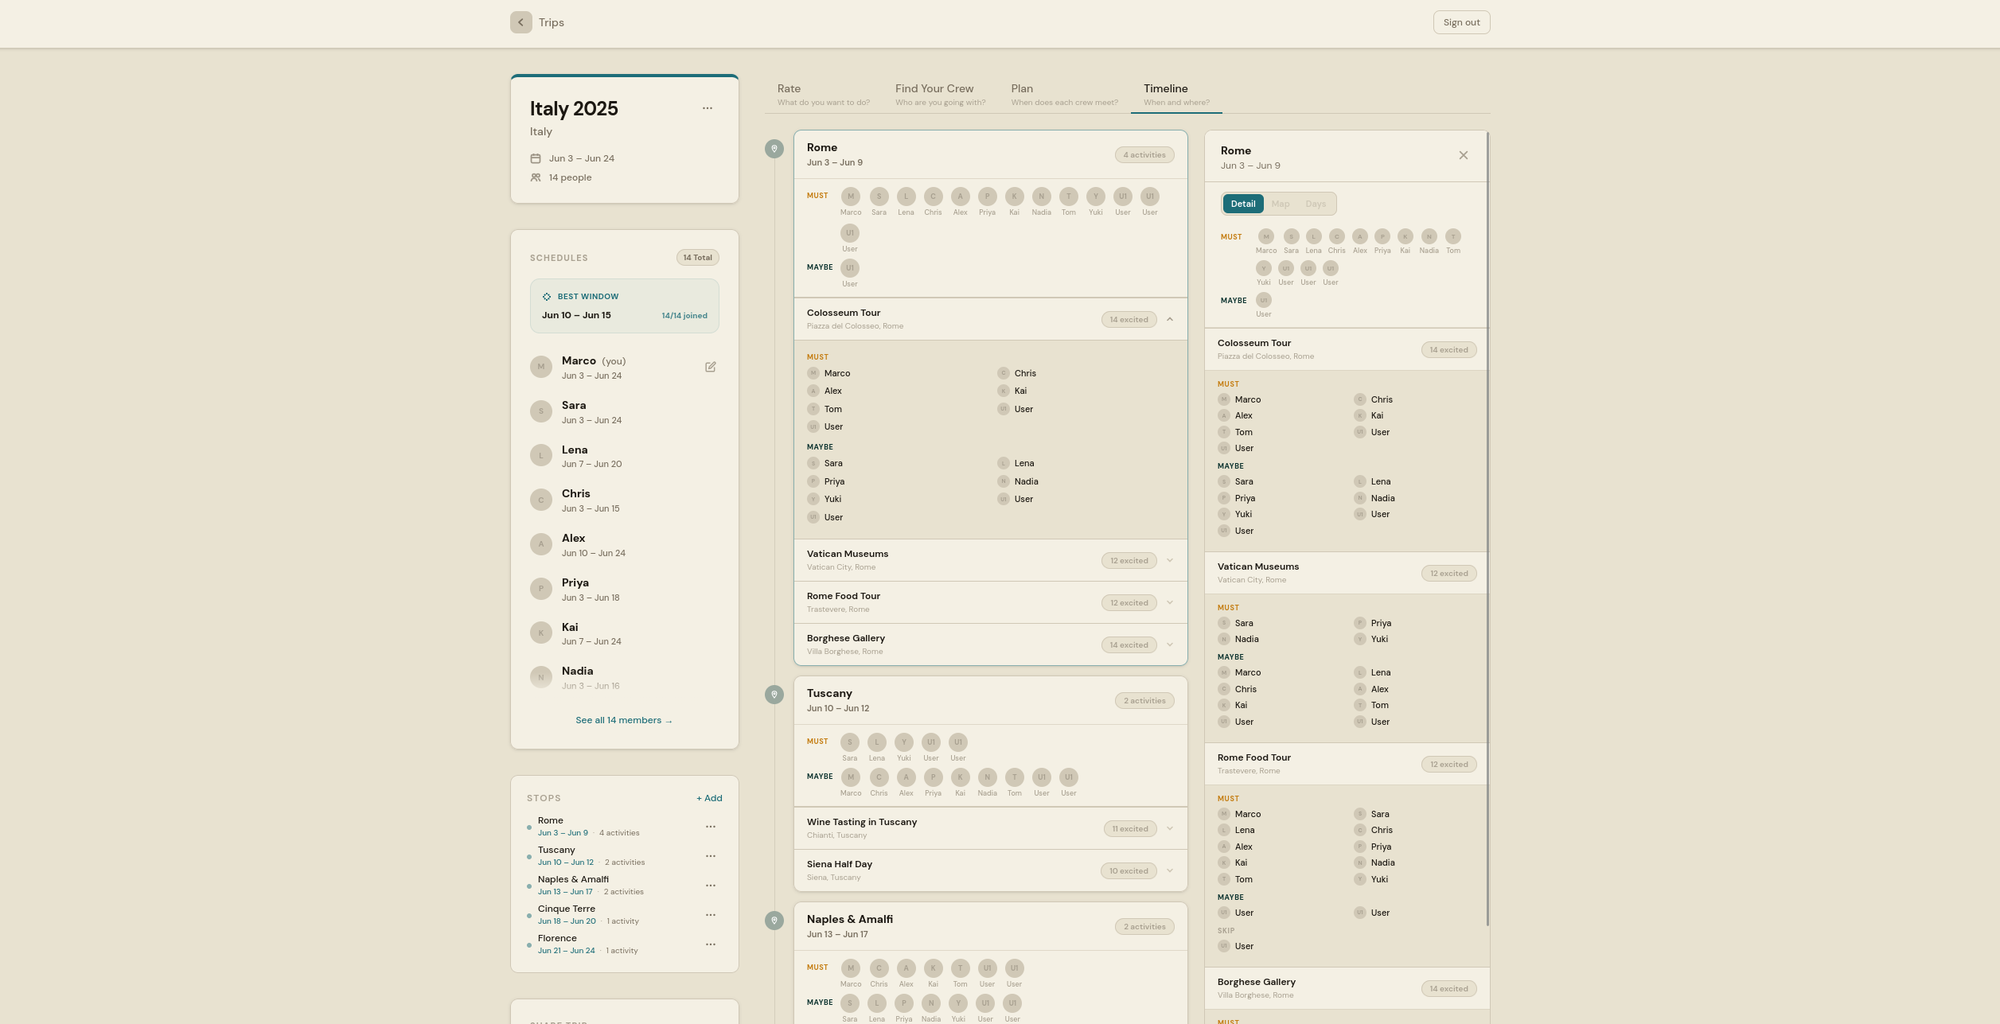Click the Rome stop location pin marker
This screenshot has width=2000, height=1024.
[x=774, y=149]
